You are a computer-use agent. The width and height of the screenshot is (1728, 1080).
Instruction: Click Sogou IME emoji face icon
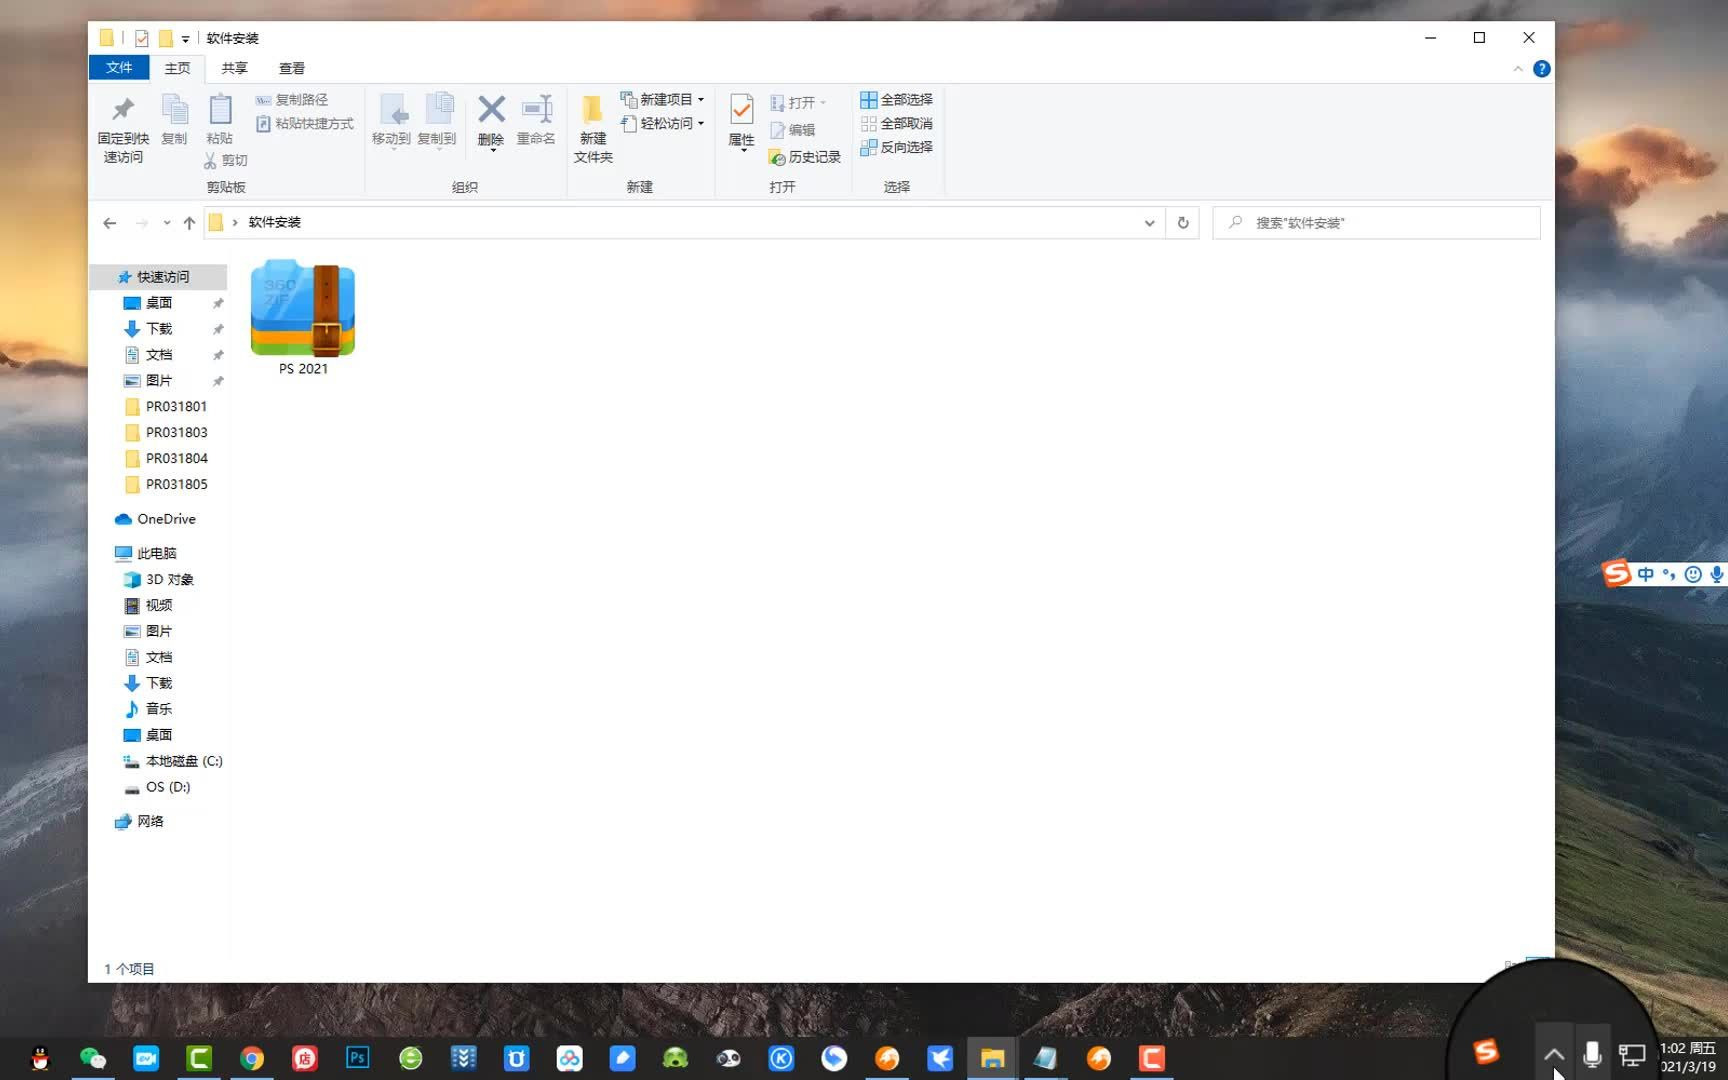coord(1693,574)
